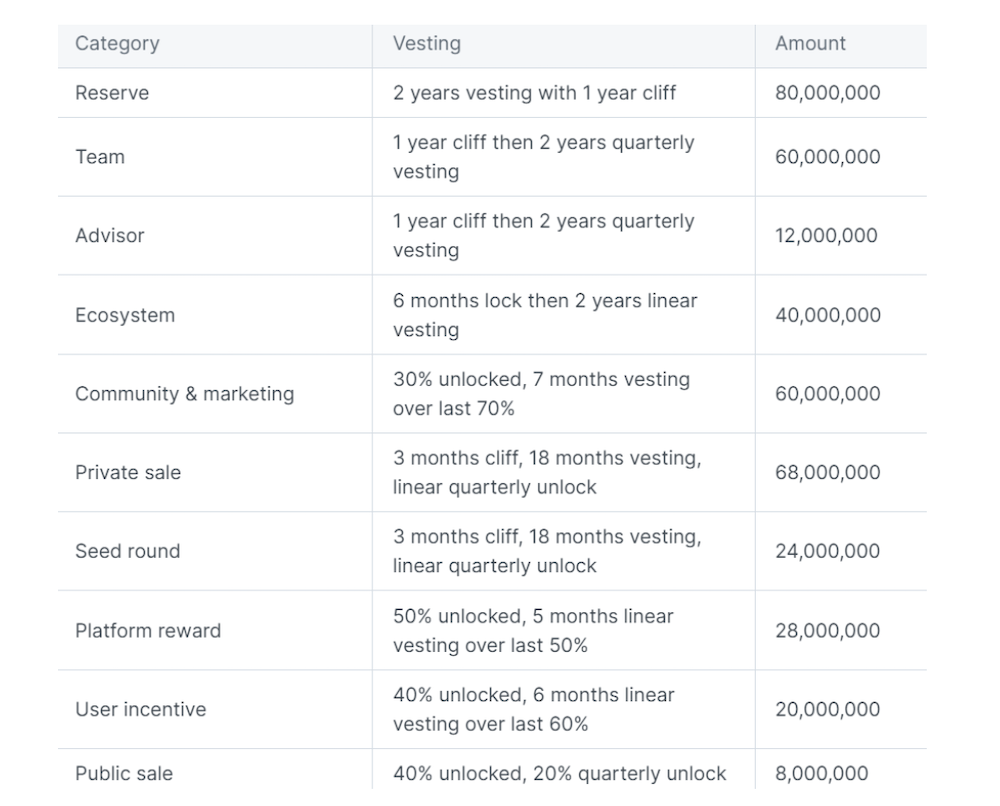Click the Private sale row label
The height and width of the screenshot is (806, 1000).
coord(128,473)
